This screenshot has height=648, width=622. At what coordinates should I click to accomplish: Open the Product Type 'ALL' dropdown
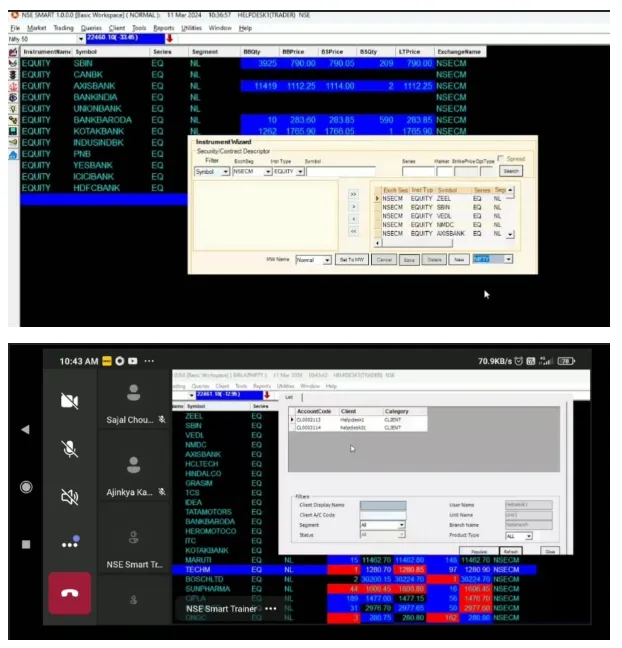(x=529, y=536)
